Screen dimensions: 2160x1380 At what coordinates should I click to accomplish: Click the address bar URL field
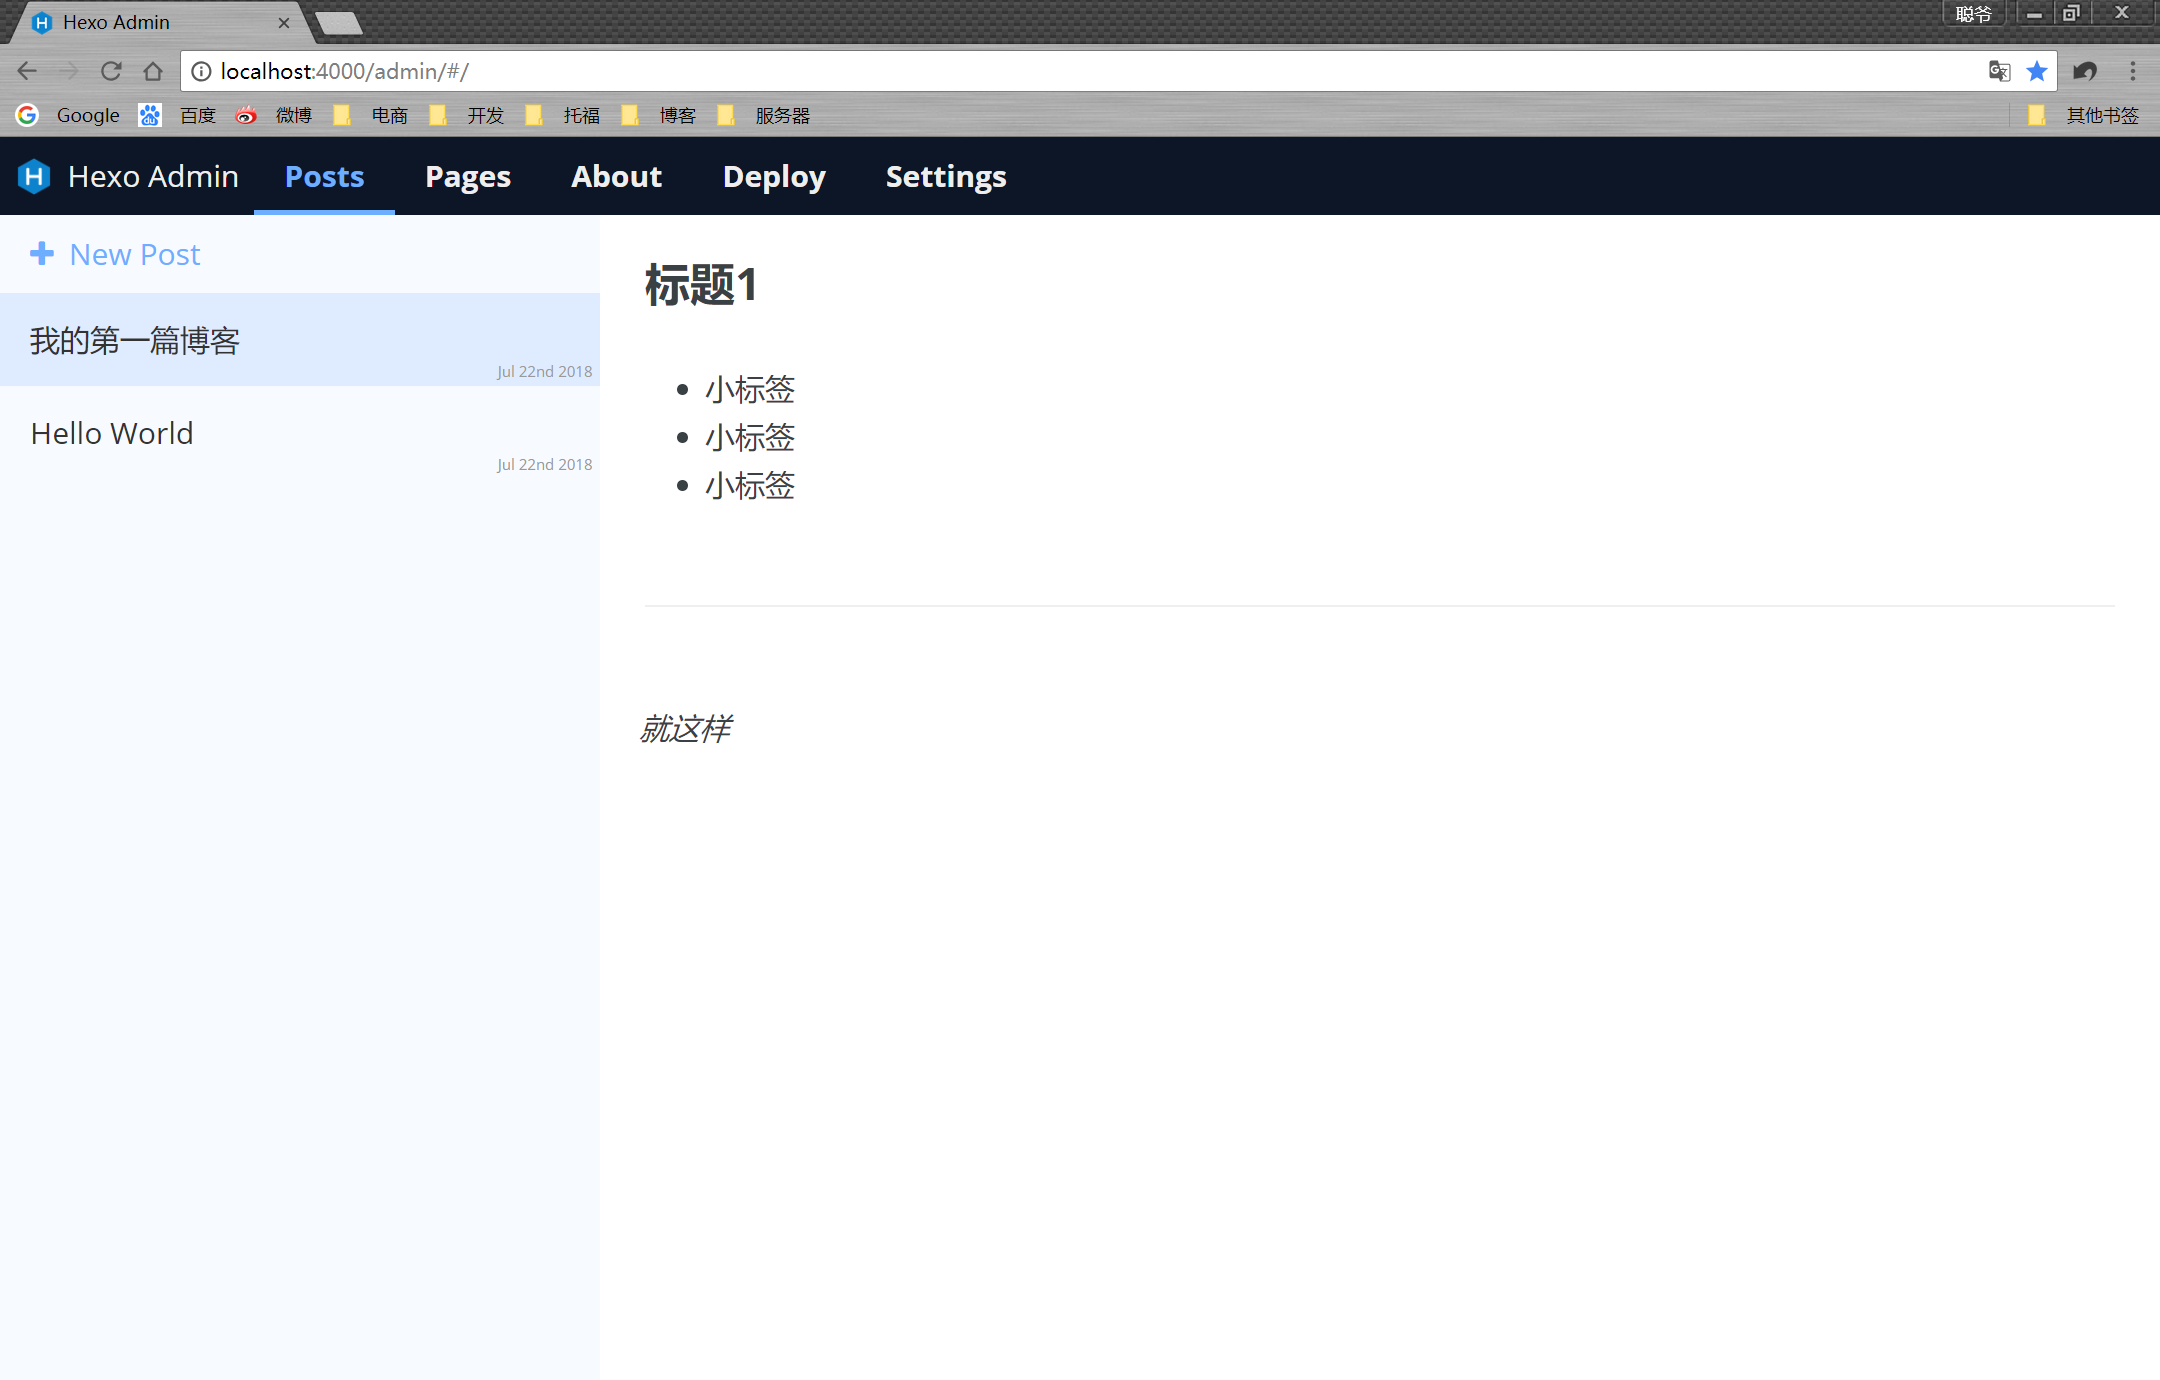click(1000, 71)
